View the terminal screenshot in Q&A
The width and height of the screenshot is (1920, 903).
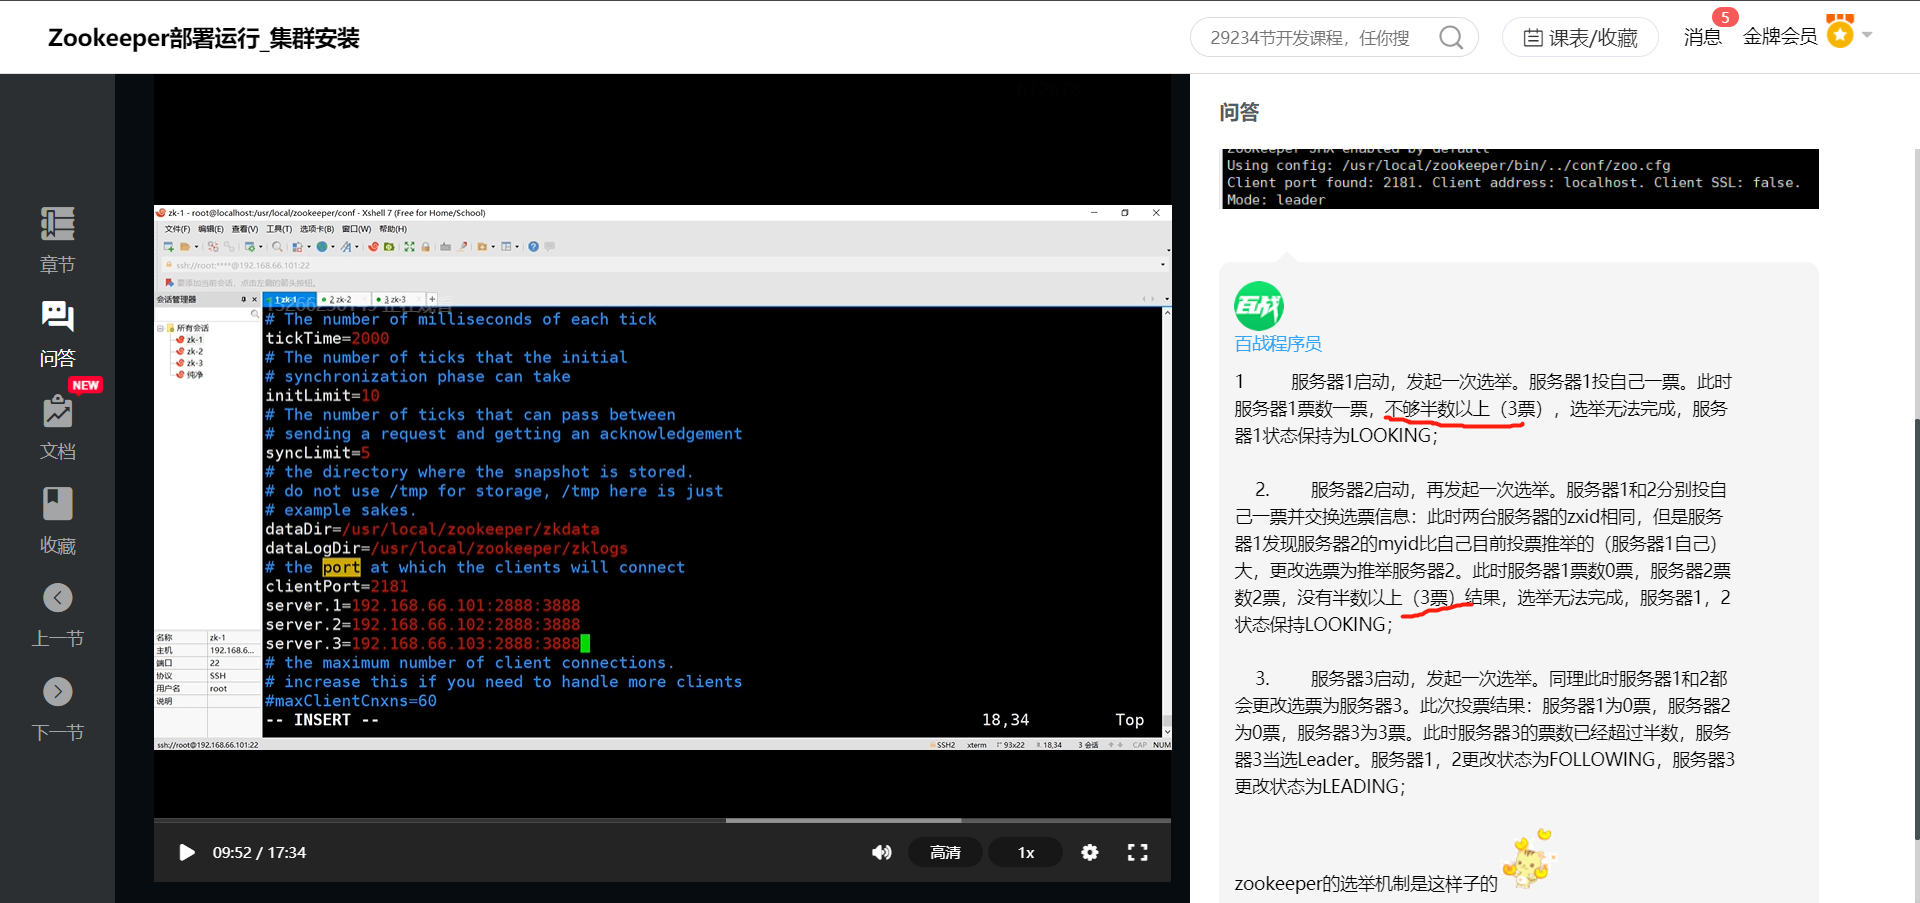click(x=1520, y=179)
